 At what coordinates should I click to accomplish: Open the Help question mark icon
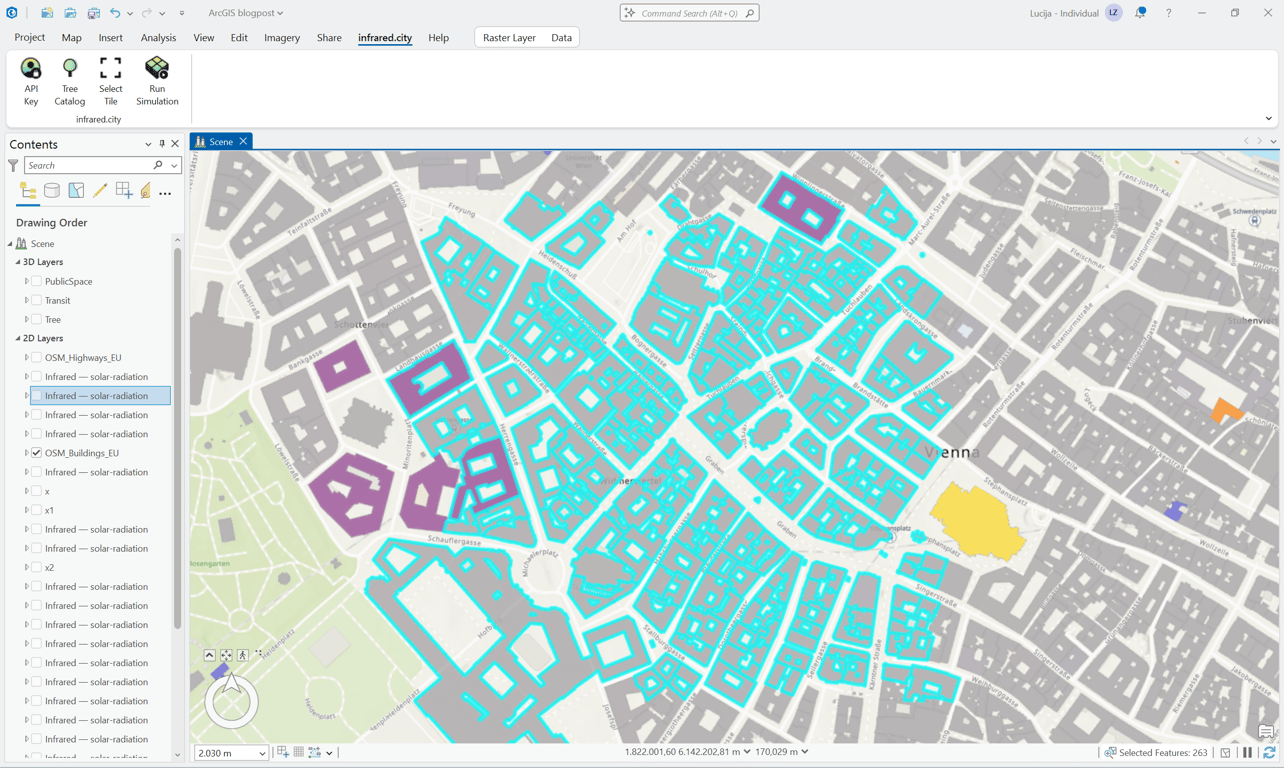(1168, 13)
